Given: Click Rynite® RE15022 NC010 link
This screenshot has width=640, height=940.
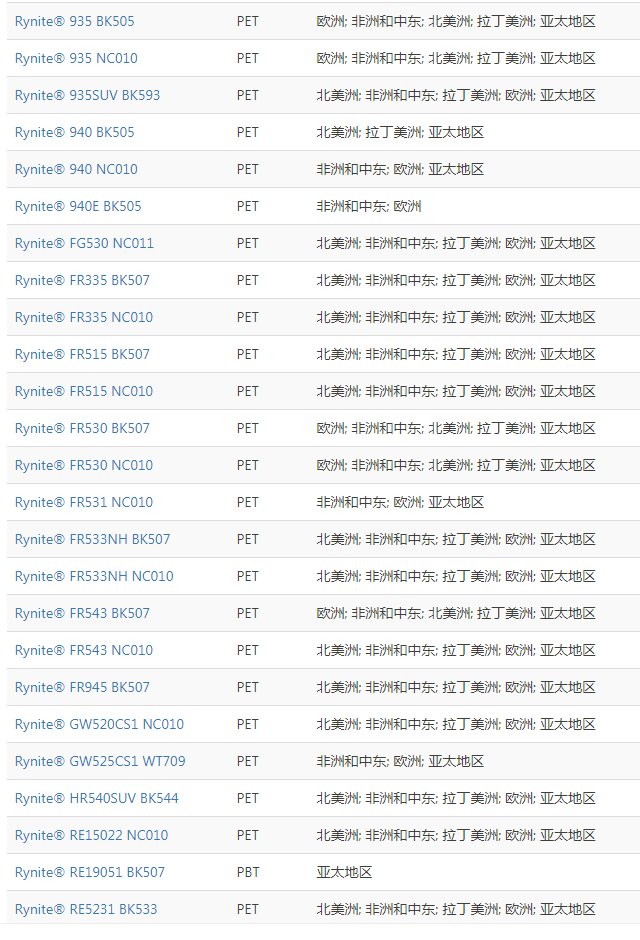Looking at the screenshot, I should pos(92,836).
